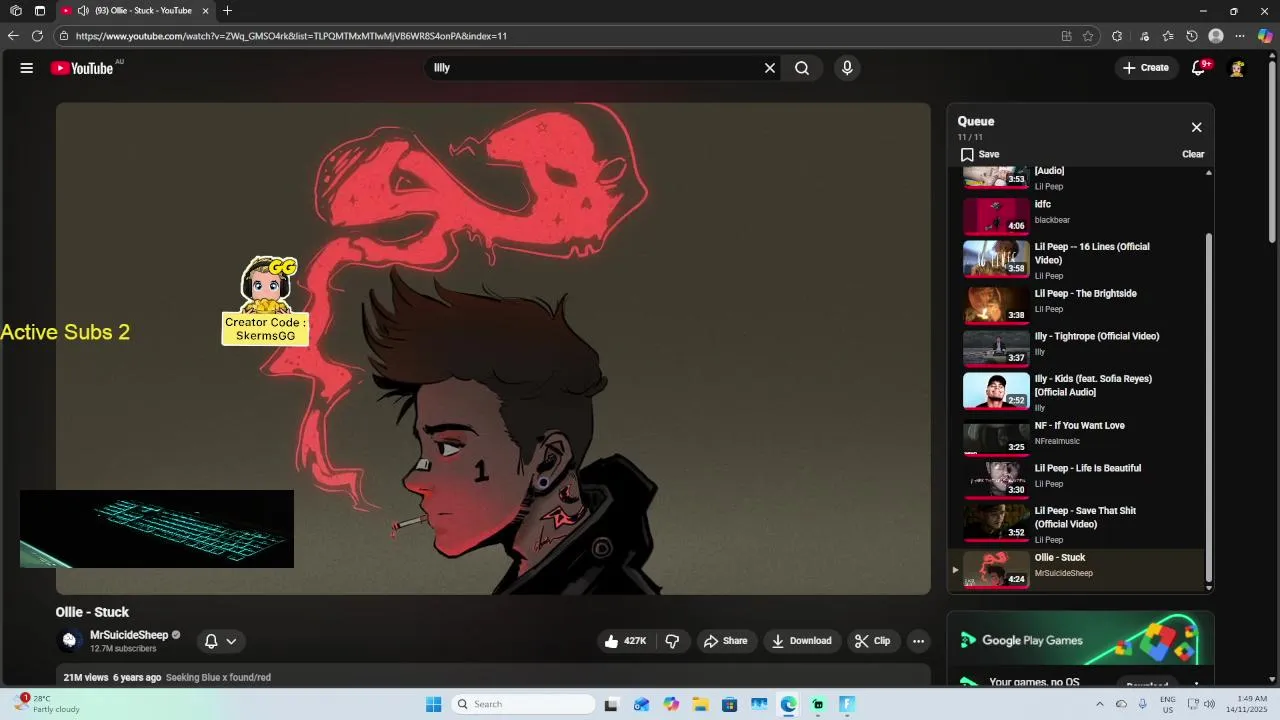Click the Windows taskbar Search box

pyautogui.click(x=523, y=704)
